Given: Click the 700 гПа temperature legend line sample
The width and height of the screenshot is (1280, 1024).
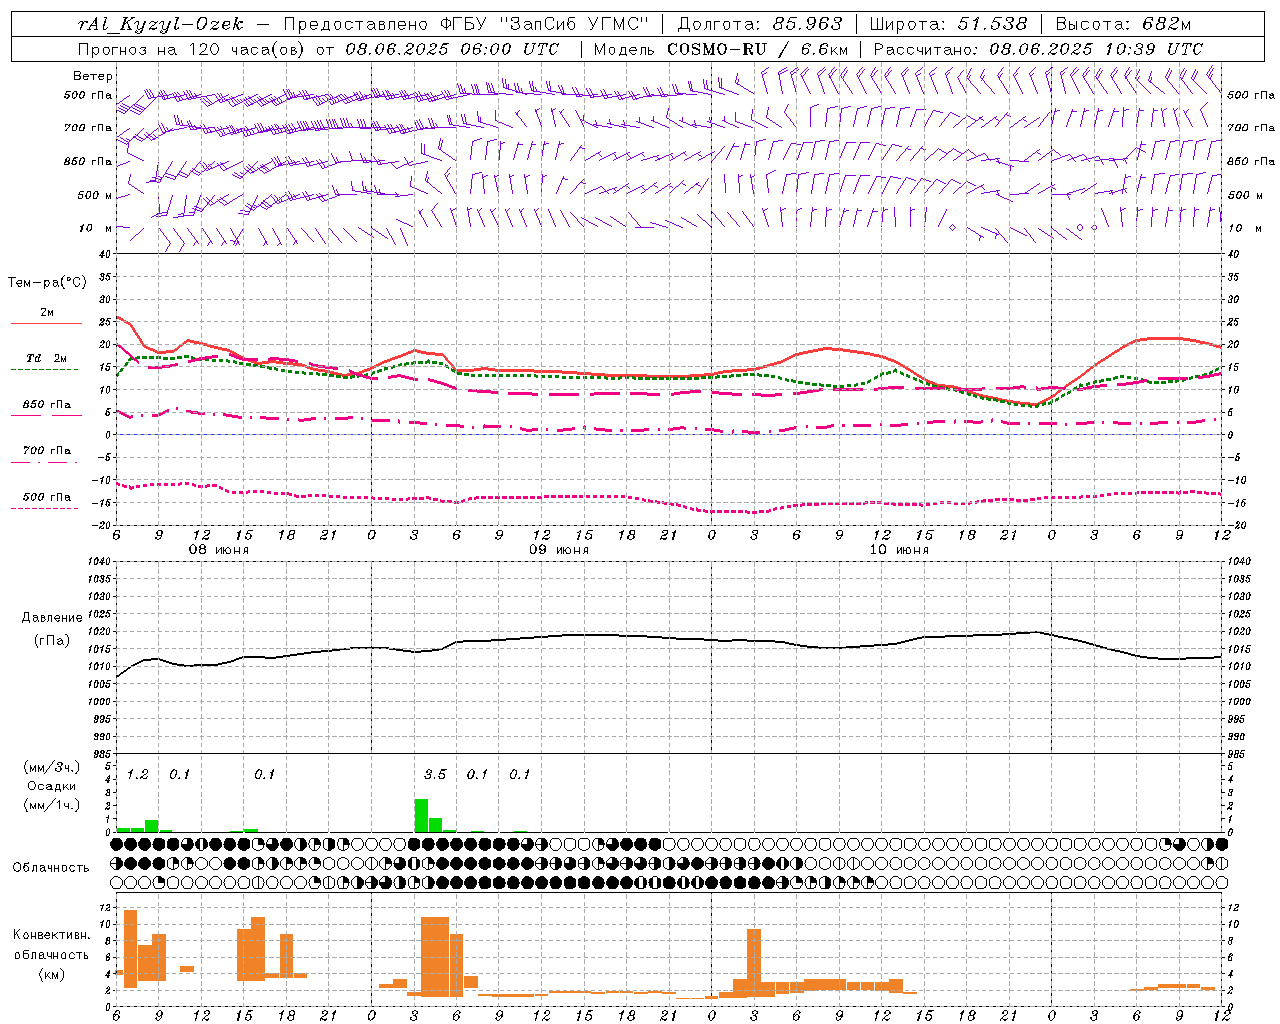Looking at the screenshot, I should coord(46,462).
